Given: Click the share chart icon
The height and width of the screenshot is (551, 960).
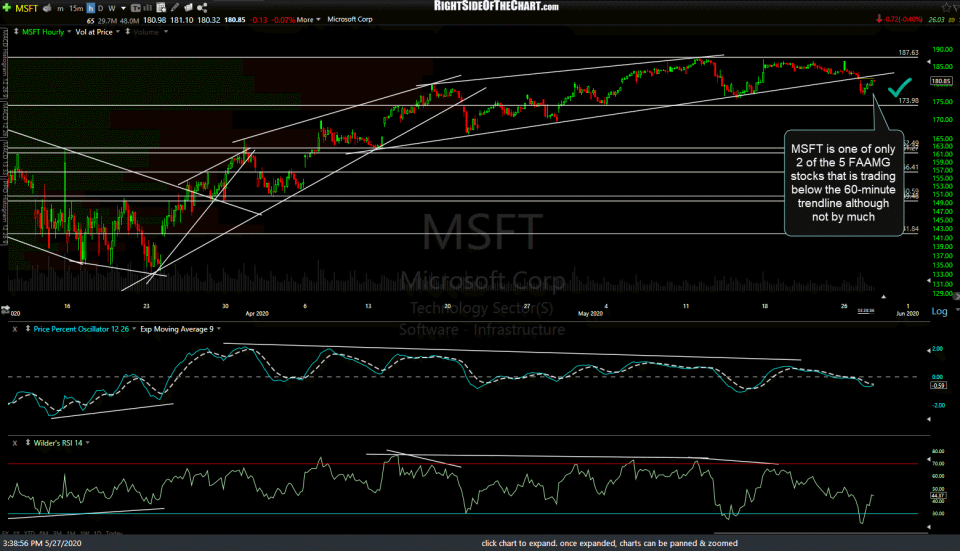Looking at the screenshot, I should pyautogui.click(x=202, y=7).
